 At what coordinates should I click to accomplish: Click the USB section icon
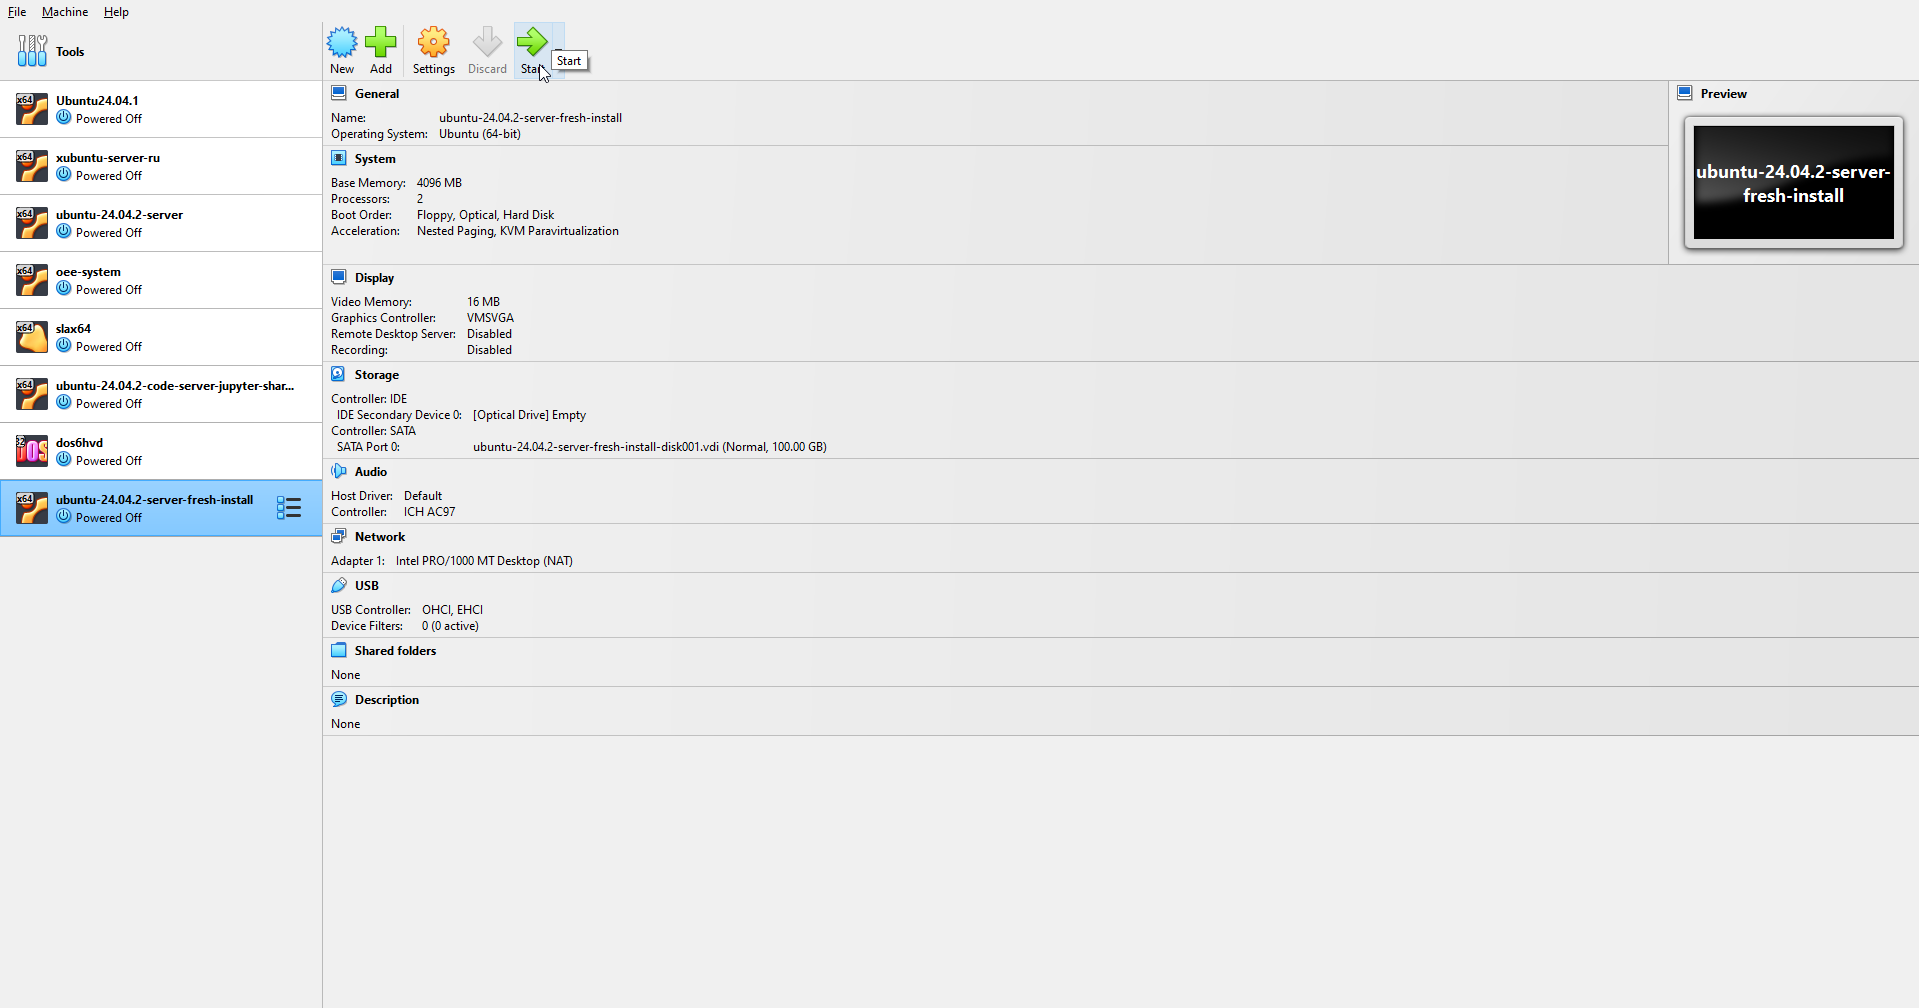(x=339, y=586)
